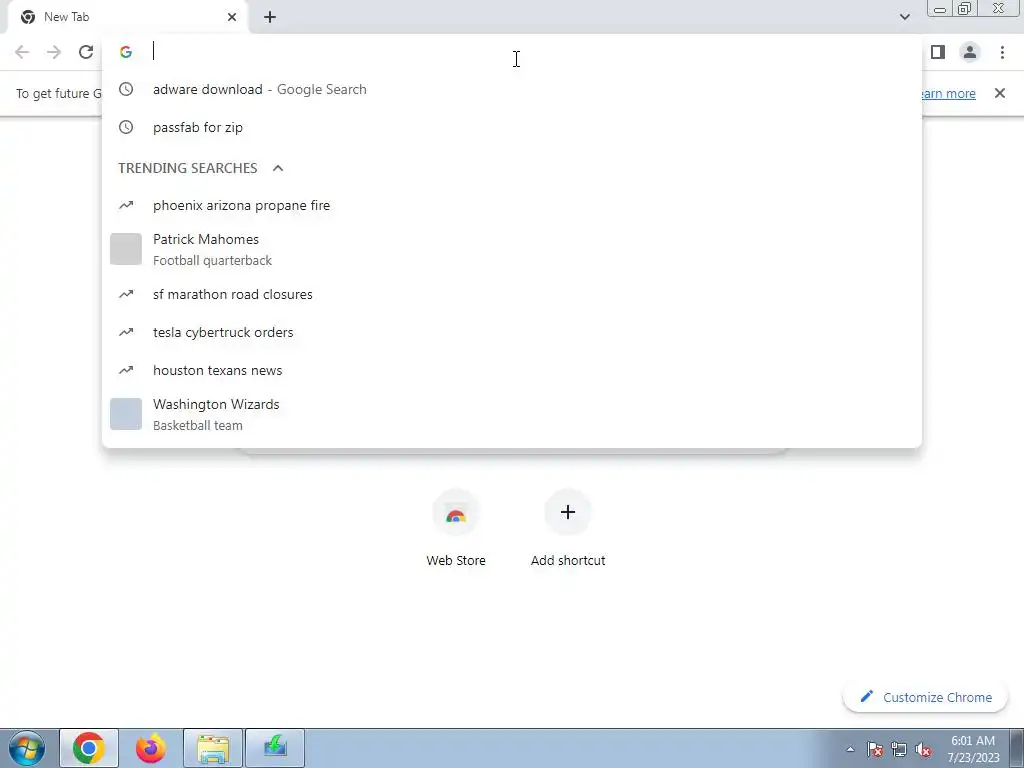Select 'tesla cybertruck orders' trend
Screen dimensions: 1024x768
pyautogui.click(x=511, y=332)
